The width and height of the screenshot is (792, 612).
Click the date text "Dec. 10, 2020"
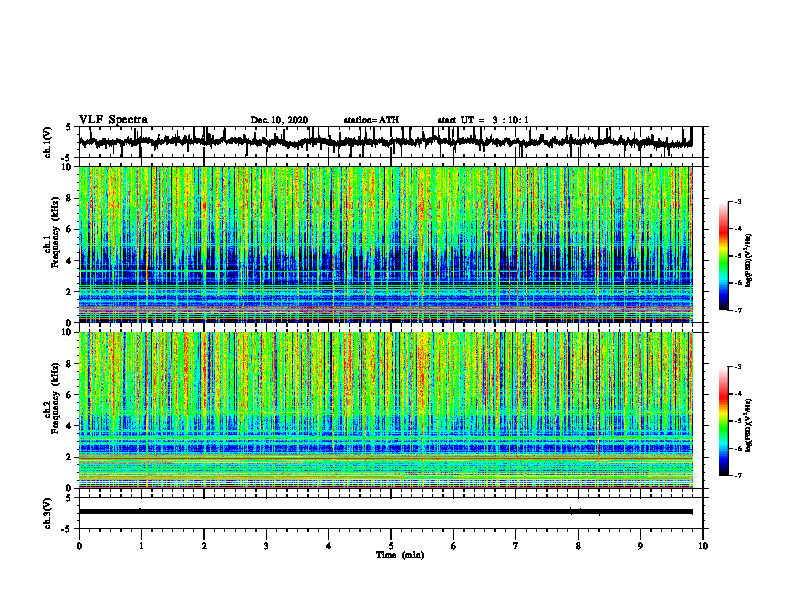click(279, 120)
